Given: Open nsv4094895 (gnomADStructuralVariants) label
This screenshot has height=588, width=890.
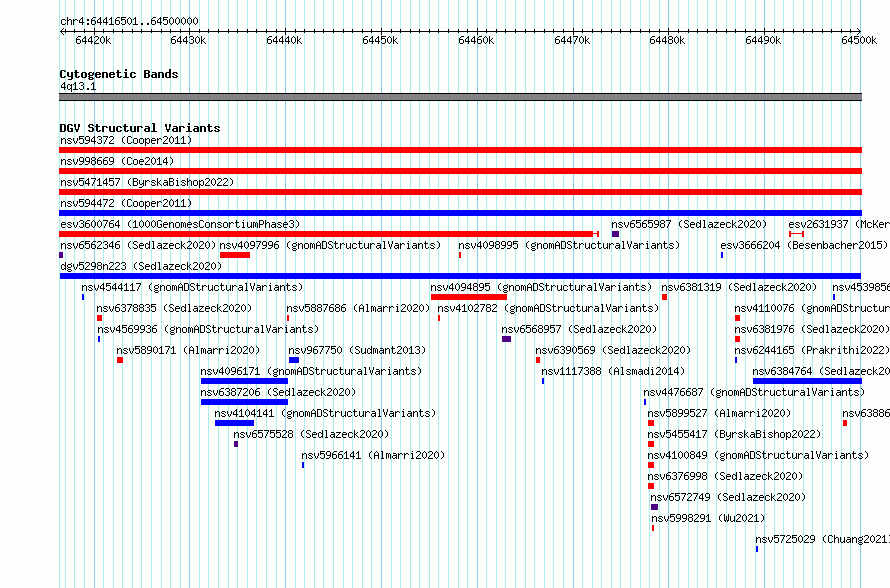Looking at the screenshot, I should tap(541, 287).
